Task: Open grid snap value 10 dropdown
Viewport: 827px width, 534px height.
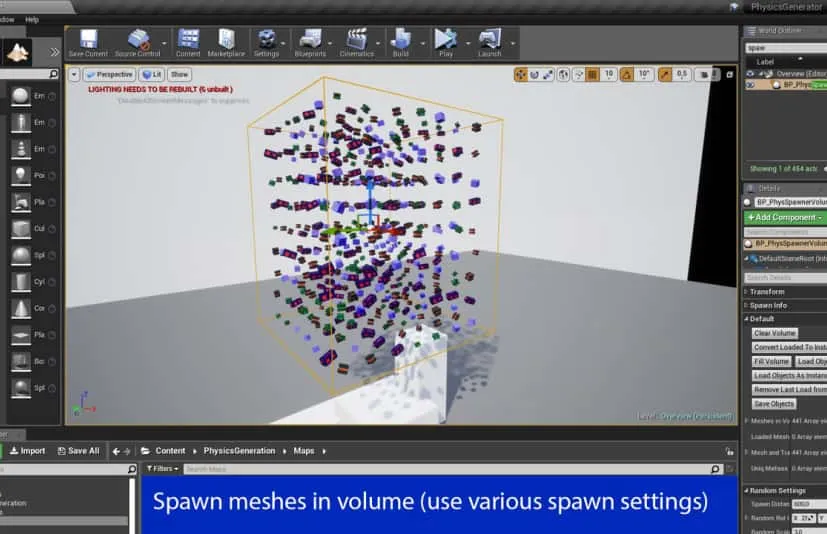Action: click(x=609, y=74)
